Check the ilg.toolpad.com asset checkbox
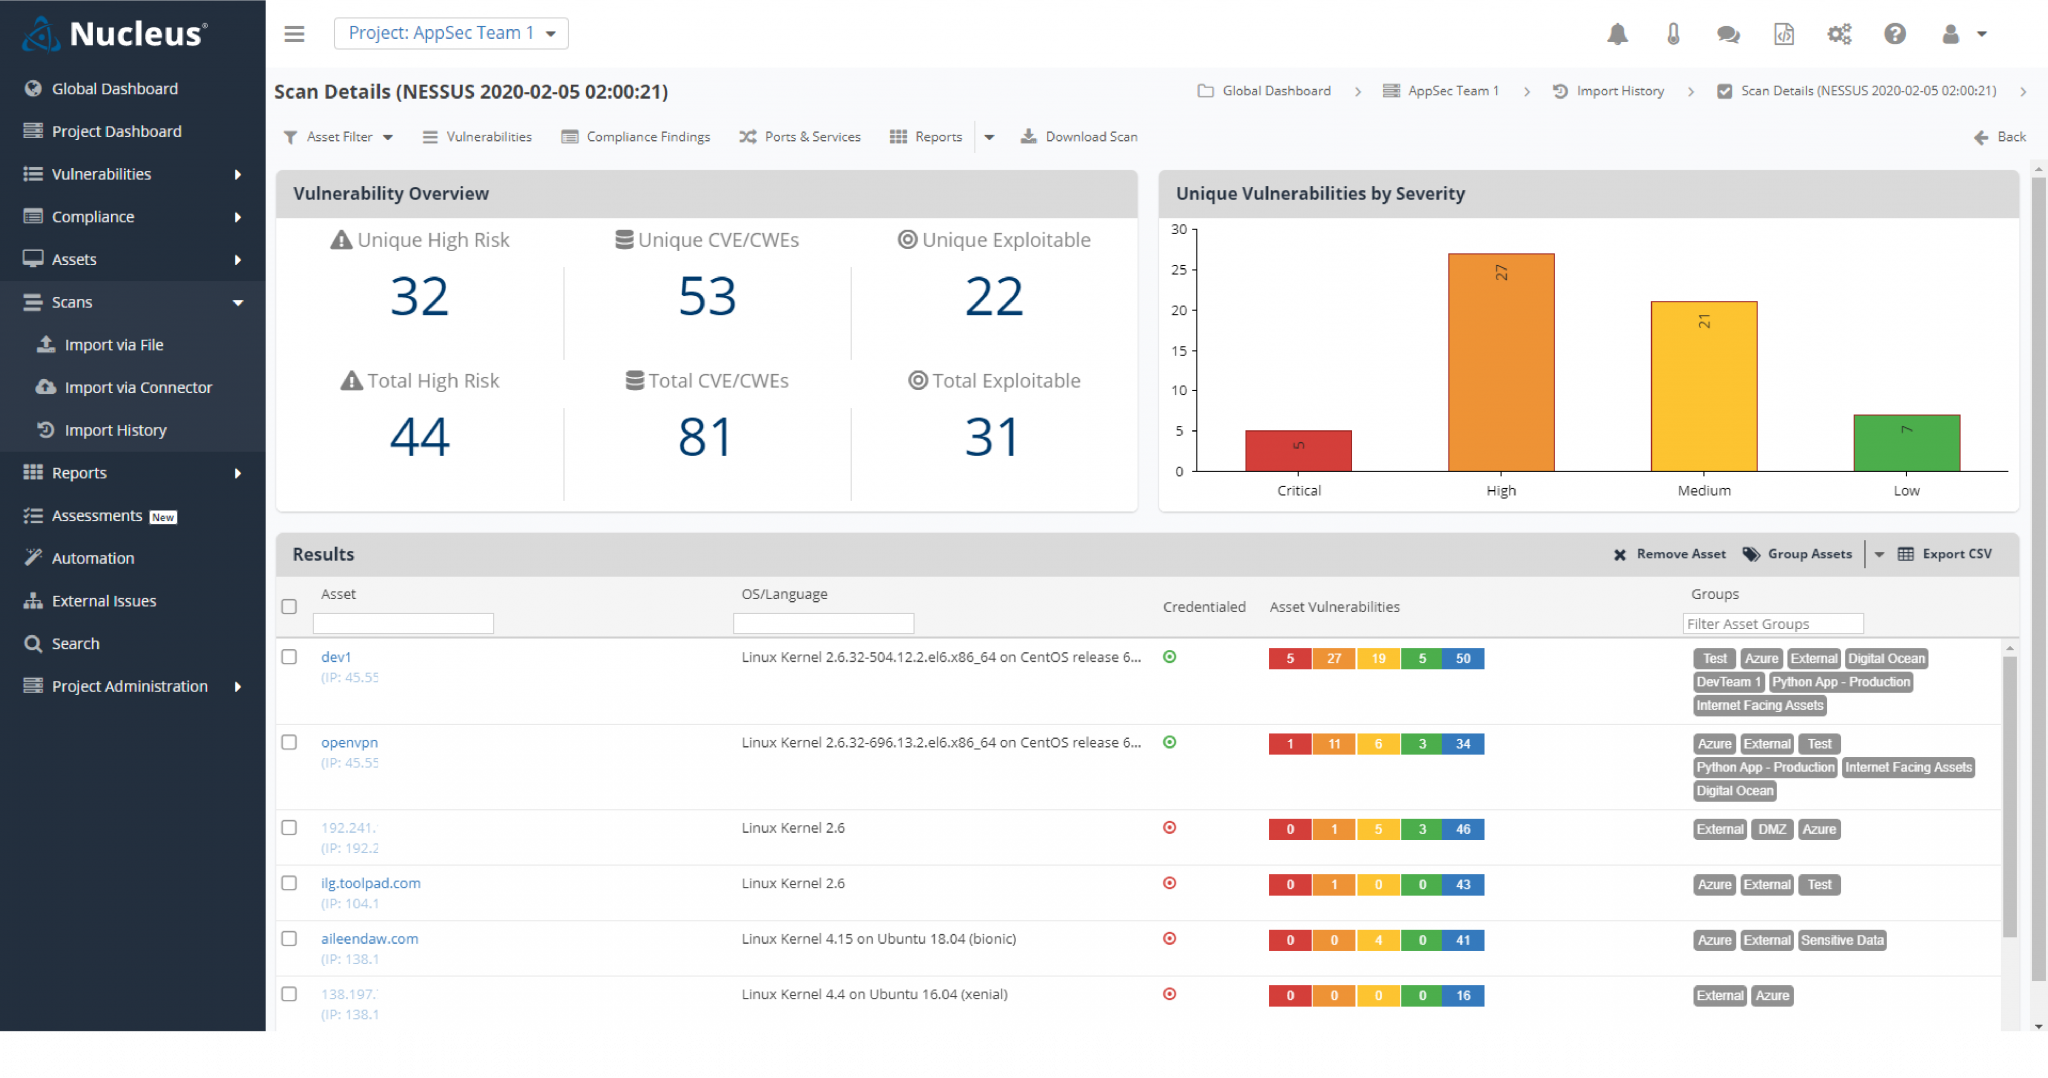The height and width of the screenshot is (1078, 2048). [x=289, y=883]
